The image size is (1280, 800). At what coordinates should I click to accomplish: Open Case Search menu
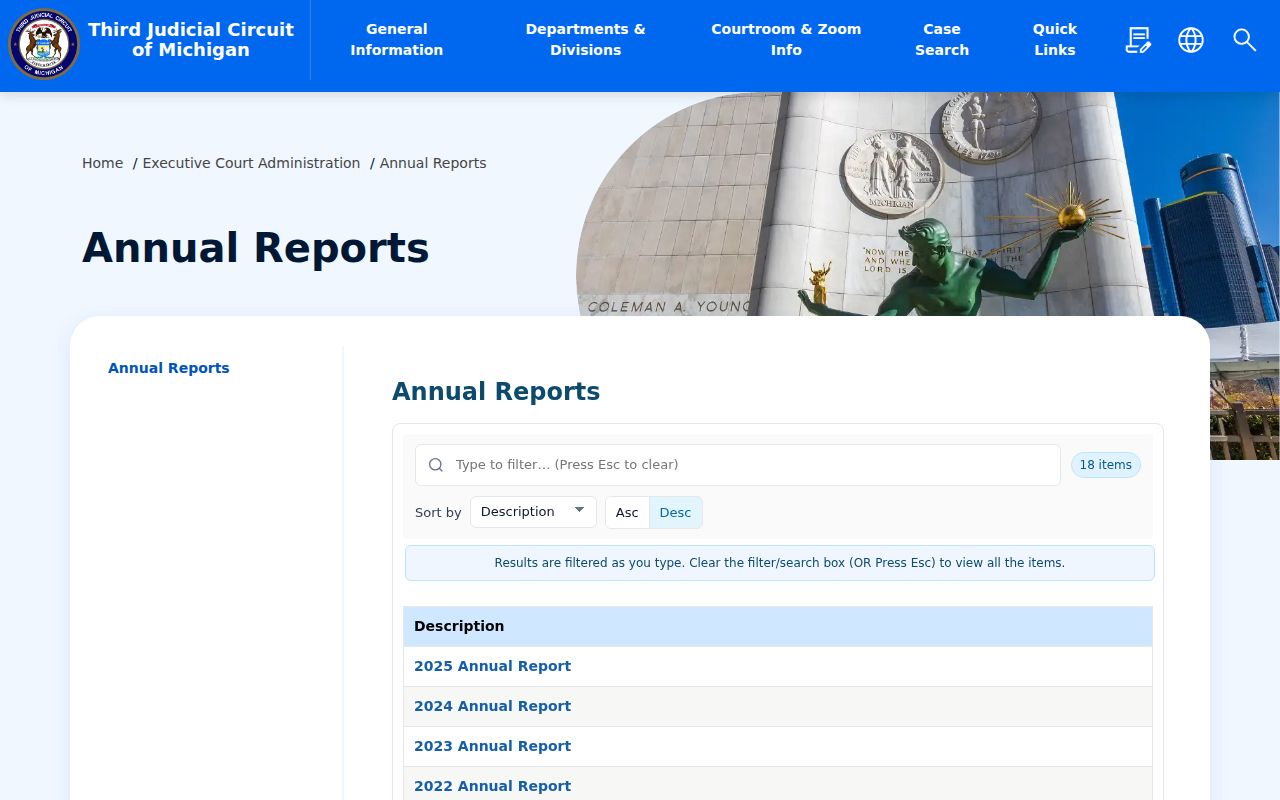click(942, 40)
